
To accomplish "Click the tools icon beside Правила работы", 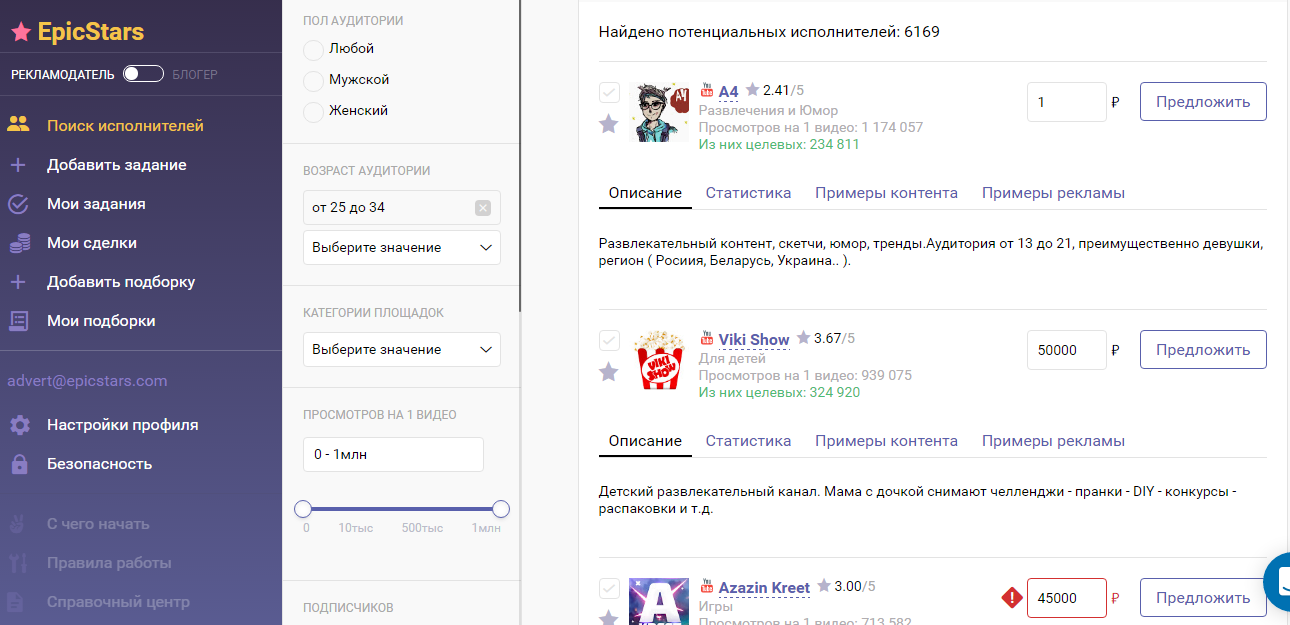I will pos(18,563).
